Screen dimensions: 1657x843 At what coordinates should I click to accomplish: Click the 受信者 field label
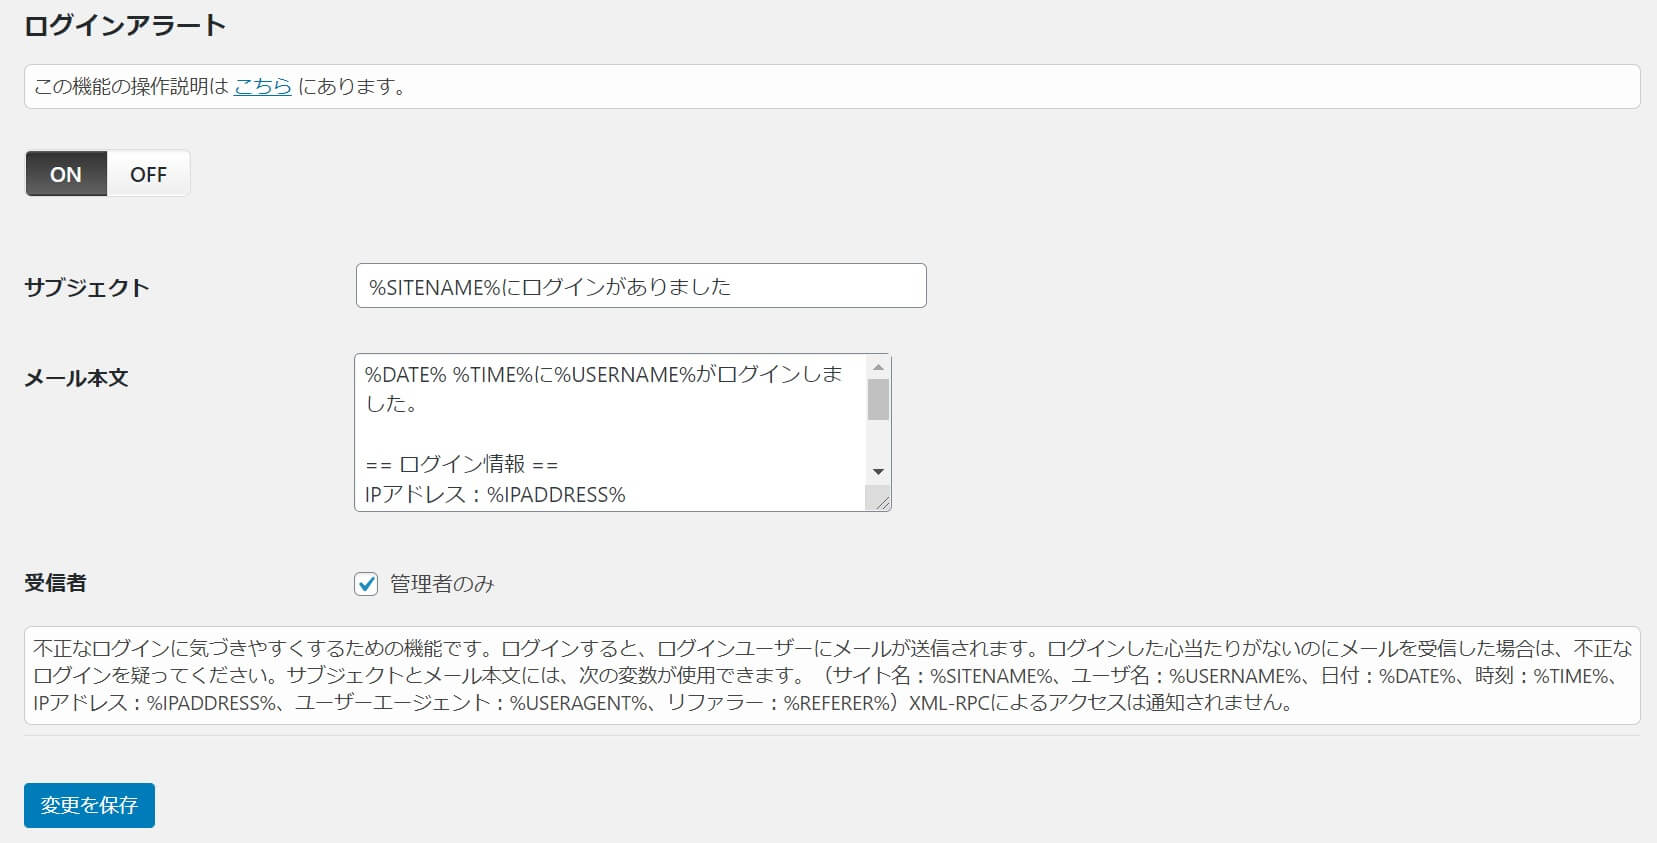(55, 583)
